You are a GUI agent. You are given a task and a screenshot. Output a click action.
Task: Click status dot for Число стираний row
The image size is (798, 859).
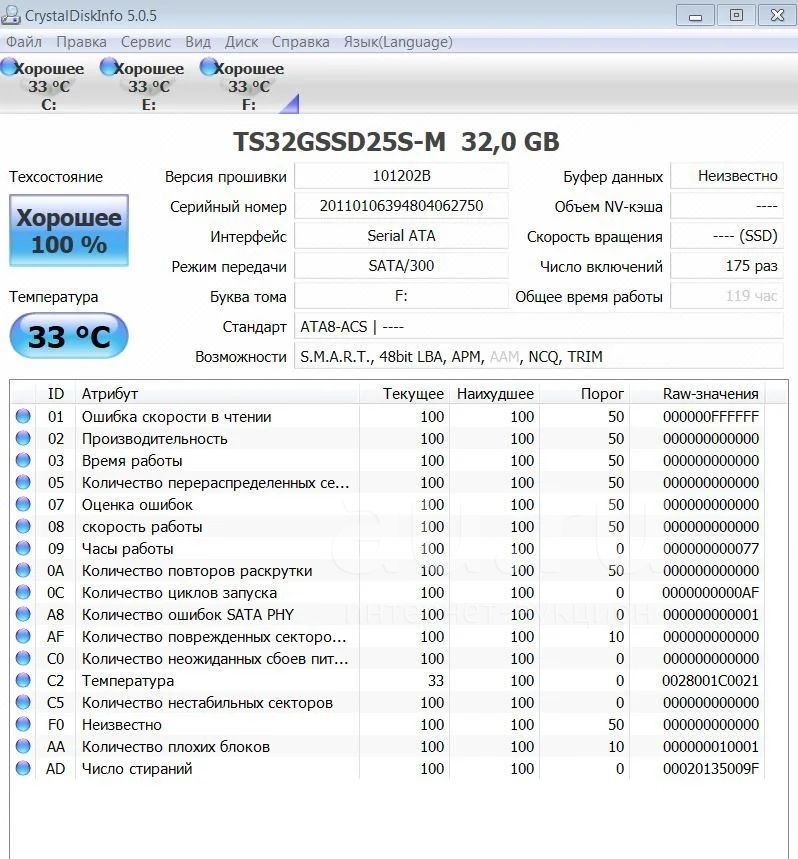pyautogui.click(x=23, y=768)
